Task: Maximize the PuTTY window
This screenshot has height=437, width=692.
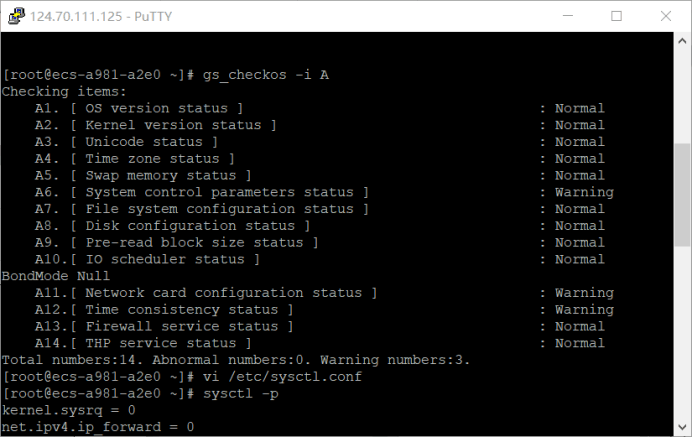Action: tap(617, 16)
